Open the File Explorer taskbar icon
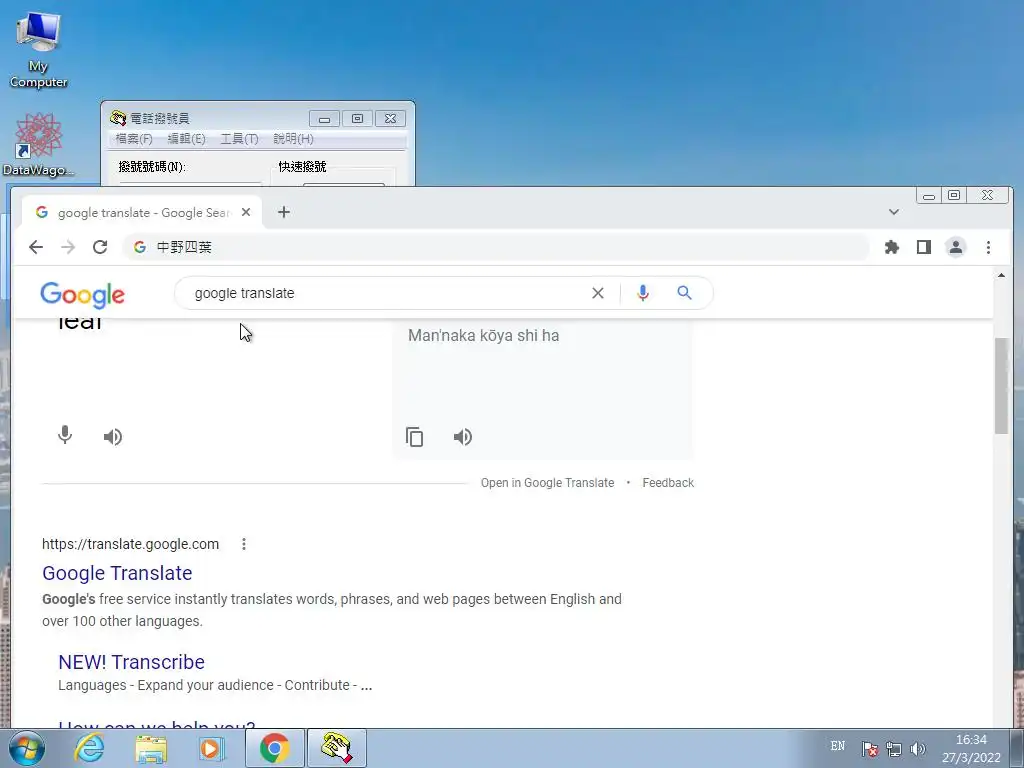The width and height of the screenshot is (1024, 768). point(150,748)
